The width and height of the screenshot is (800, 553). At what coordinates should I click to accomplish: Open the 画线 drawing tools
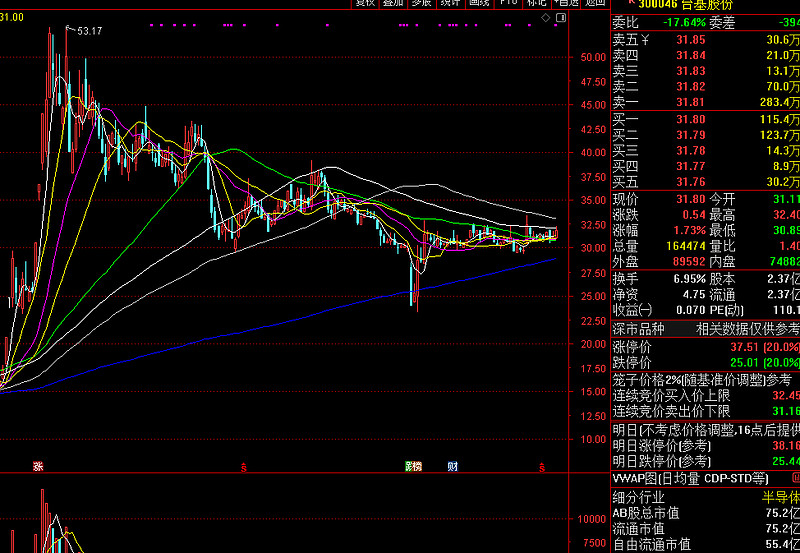click(479, 3)
